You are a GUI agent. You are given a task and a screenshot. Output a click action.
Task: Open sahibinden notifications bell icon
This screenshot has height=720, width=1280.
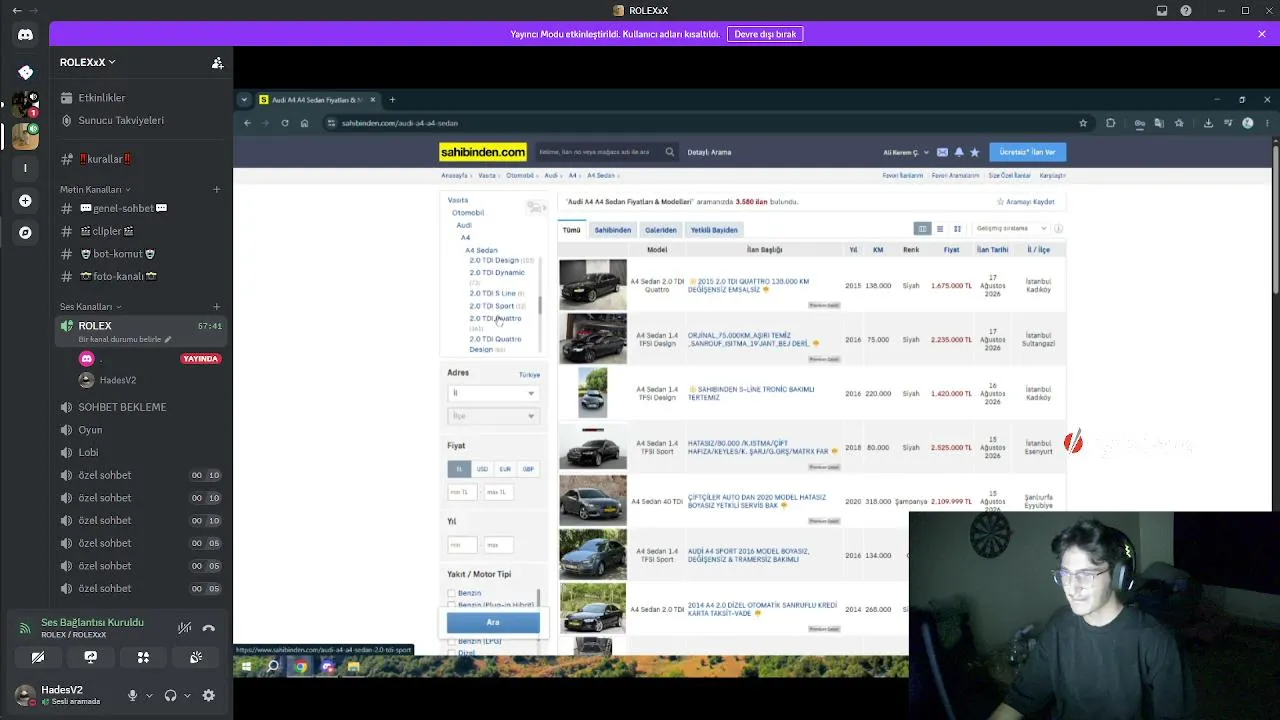pyautogui.click(x=959, y=152)
